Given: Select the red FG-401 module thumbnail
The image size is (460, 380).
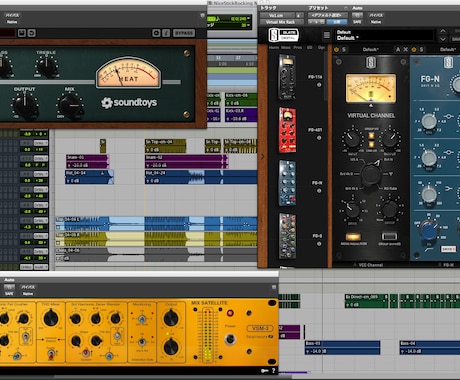Looking at the screenshot, I should 287,130.
